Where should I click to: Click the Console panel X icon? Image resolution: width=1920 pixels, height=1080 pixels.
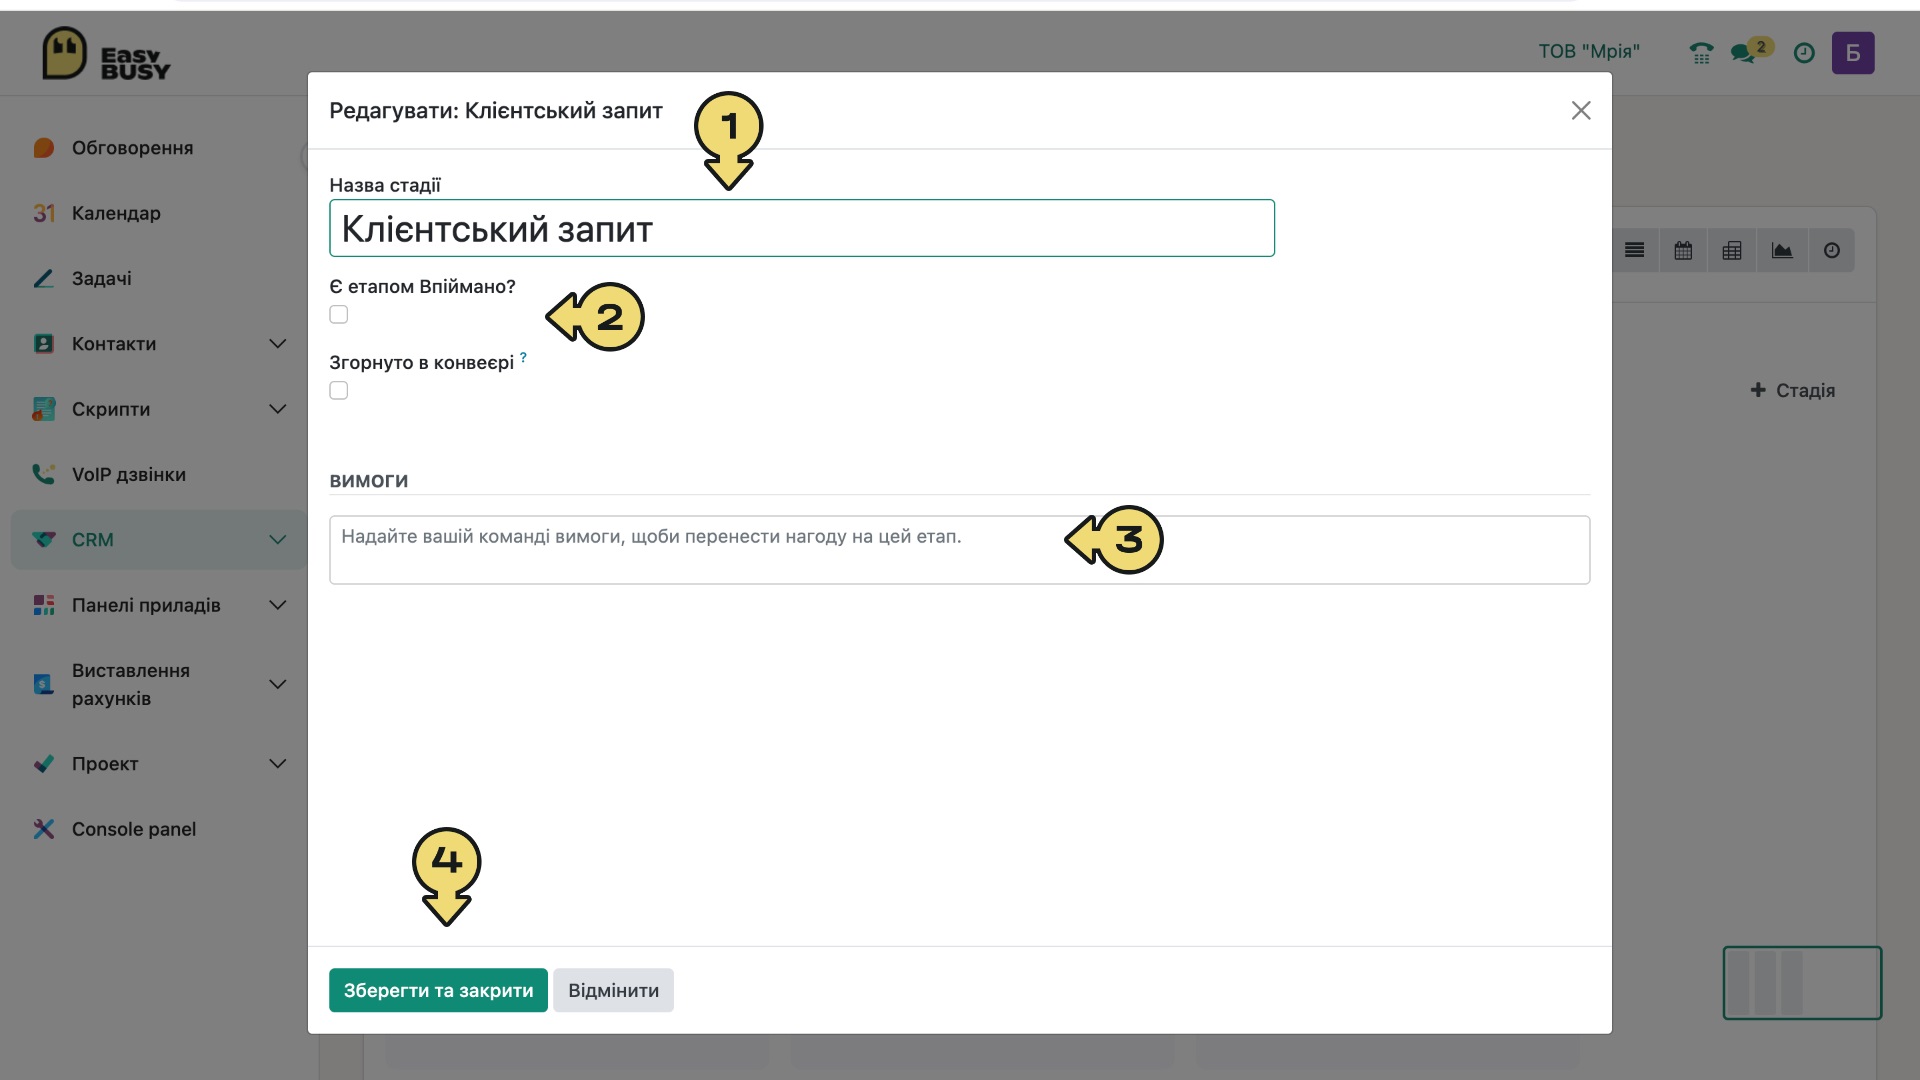click(43, 829)
